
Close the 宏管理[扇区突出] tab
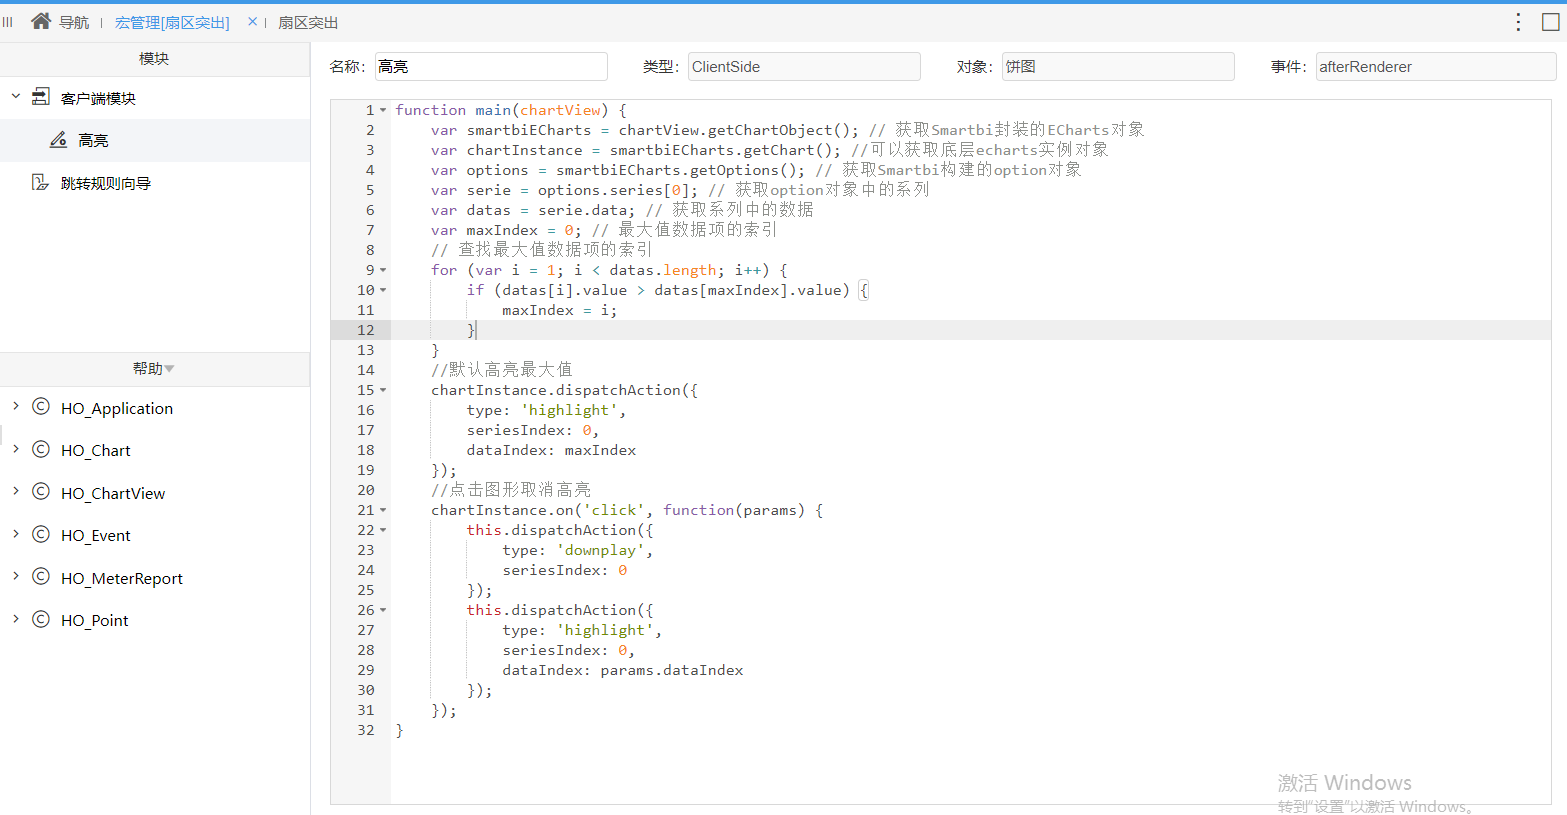point(252,21)
